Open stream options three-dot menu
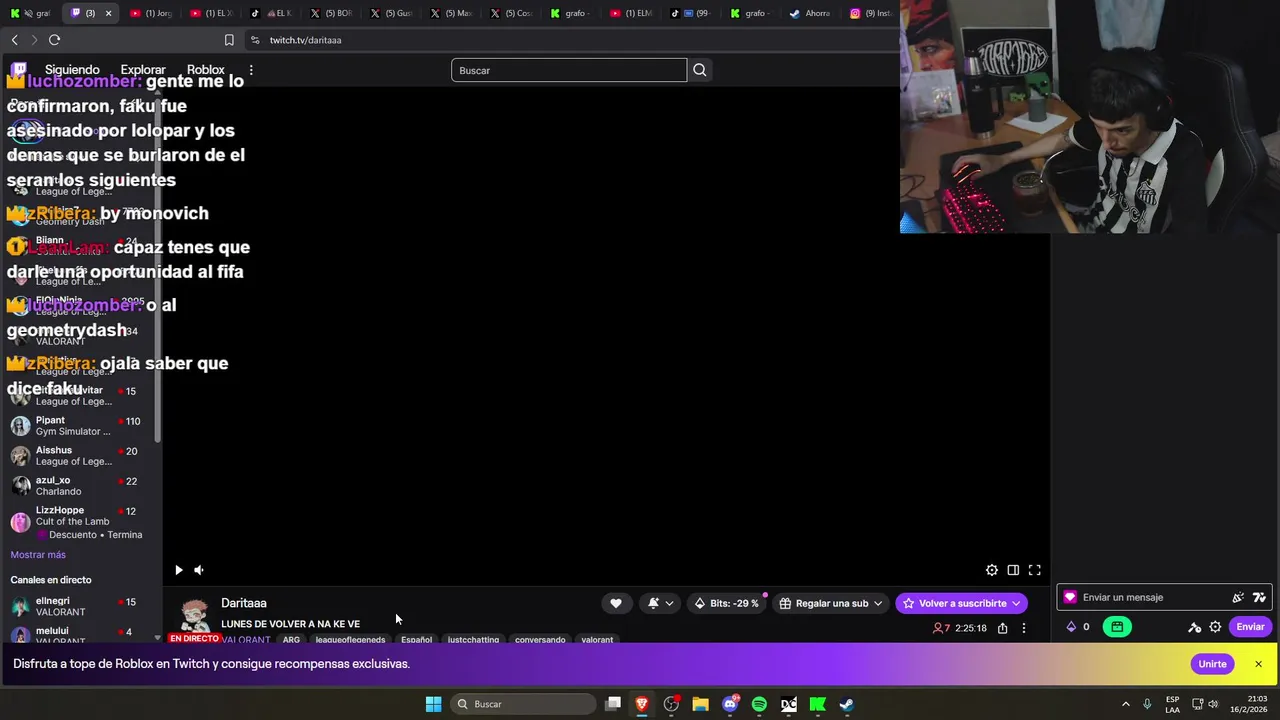1280x720 pixels. pyautogui.click(x=1024, y=628)
